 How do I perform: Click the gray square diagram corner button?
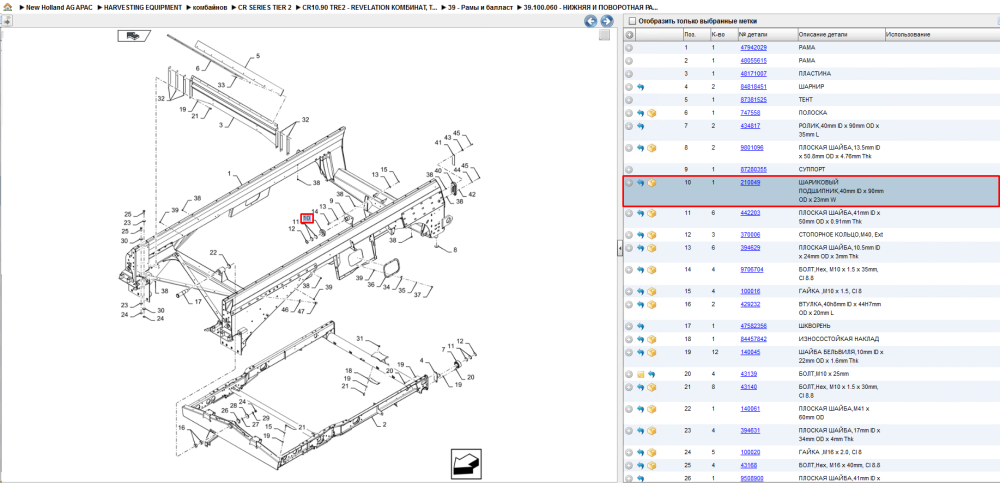(604, 36)
